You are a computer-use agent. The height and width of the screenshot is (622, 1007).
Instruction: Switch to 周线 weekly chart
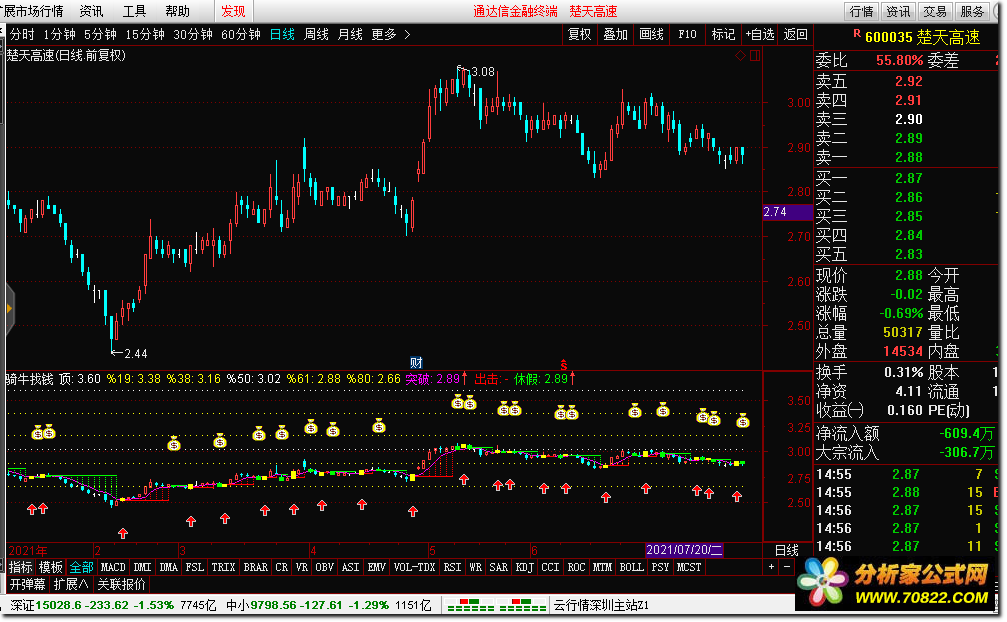coord(316,35)
